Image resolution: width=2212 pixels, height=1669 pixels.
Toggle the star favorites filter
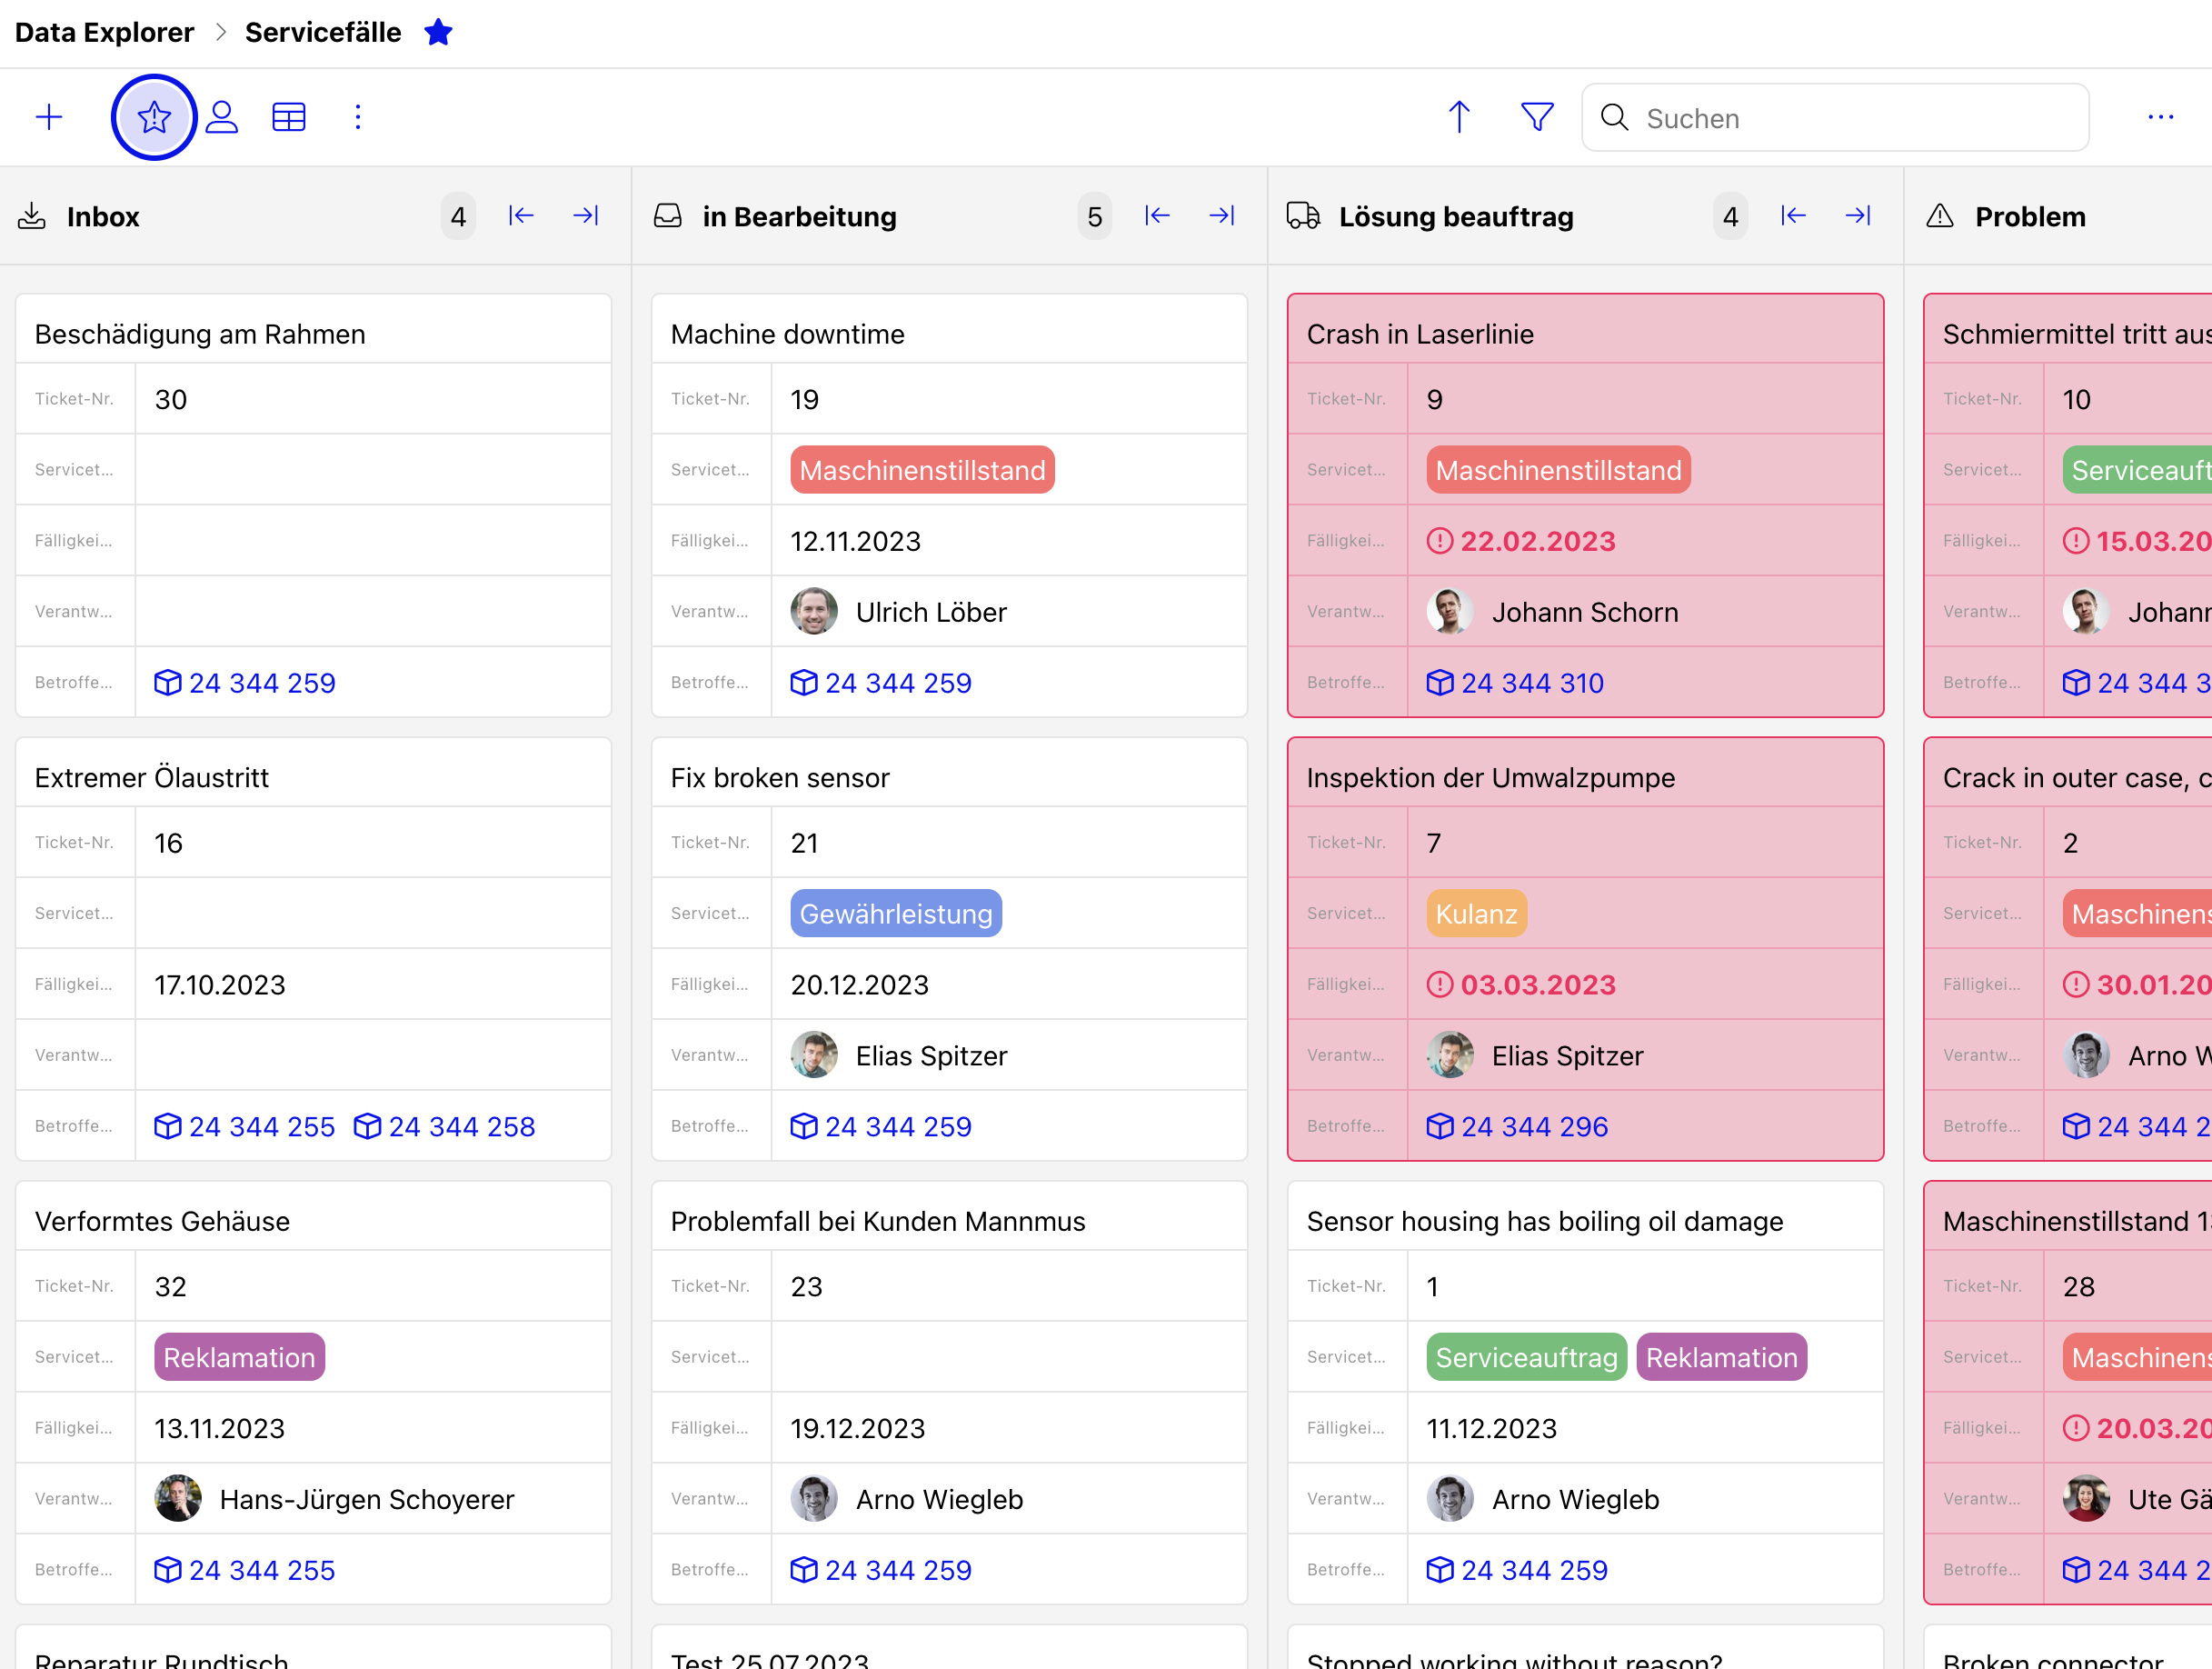(154, 117)
